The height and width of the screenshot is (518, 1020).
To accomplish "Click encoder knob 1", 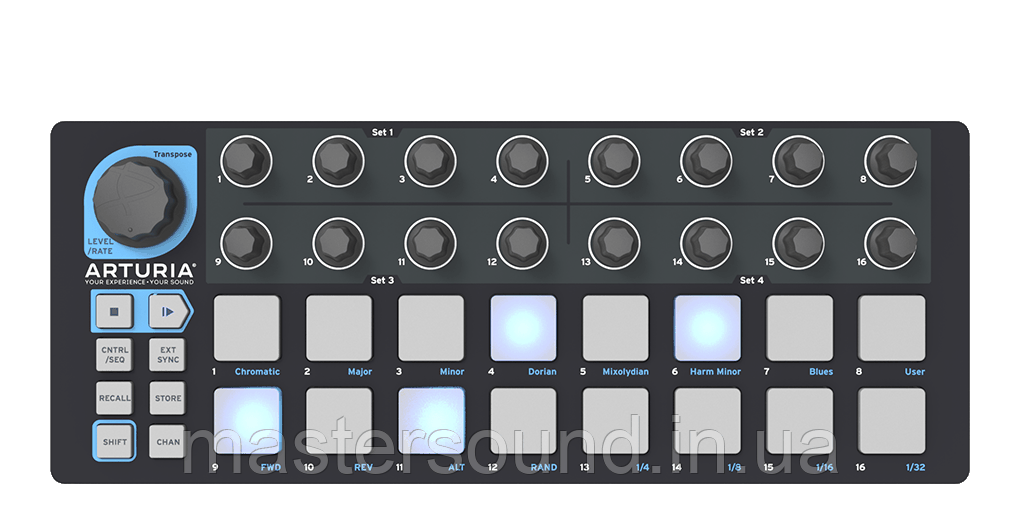I will point(246,161).
